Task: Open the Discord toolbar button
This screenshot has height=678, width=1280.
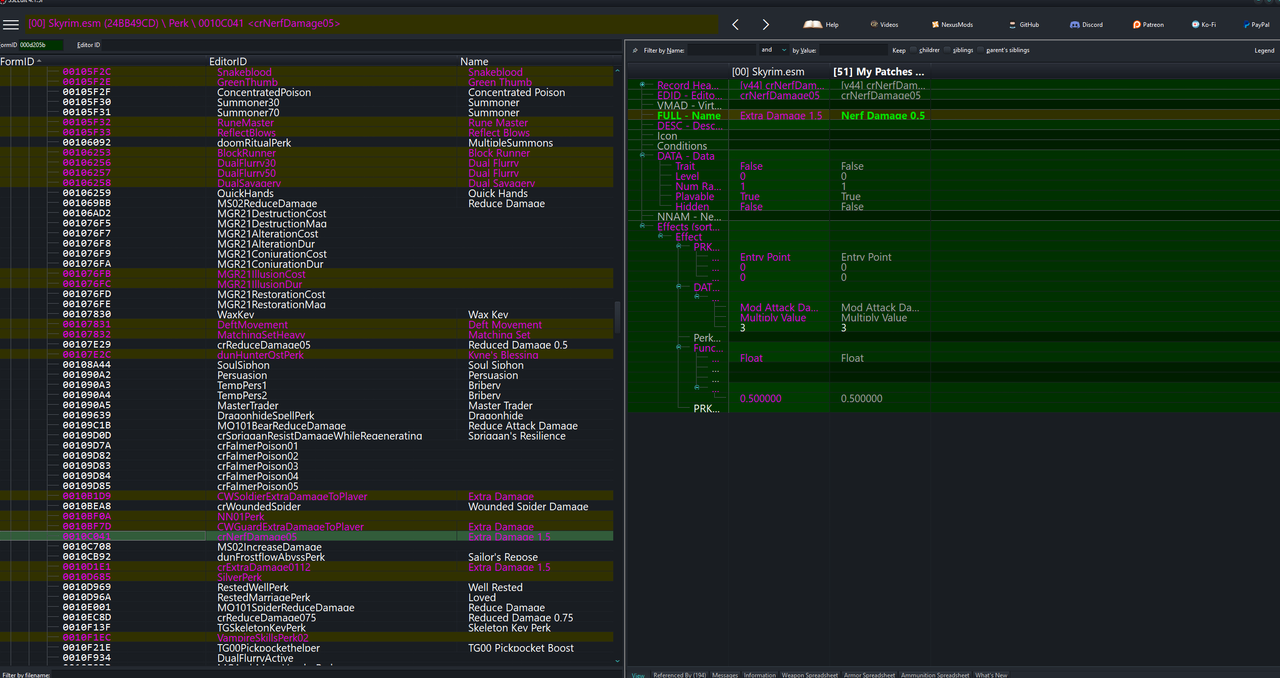Action: 1088,24
